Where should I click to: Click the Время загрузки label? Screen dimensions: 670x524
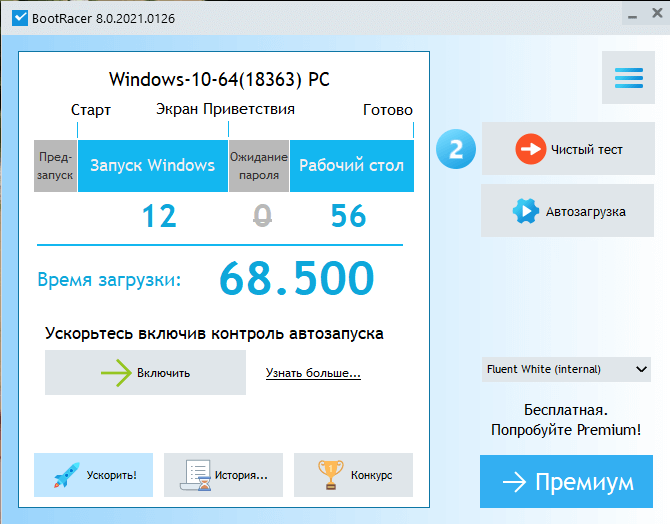coord(109,280)
